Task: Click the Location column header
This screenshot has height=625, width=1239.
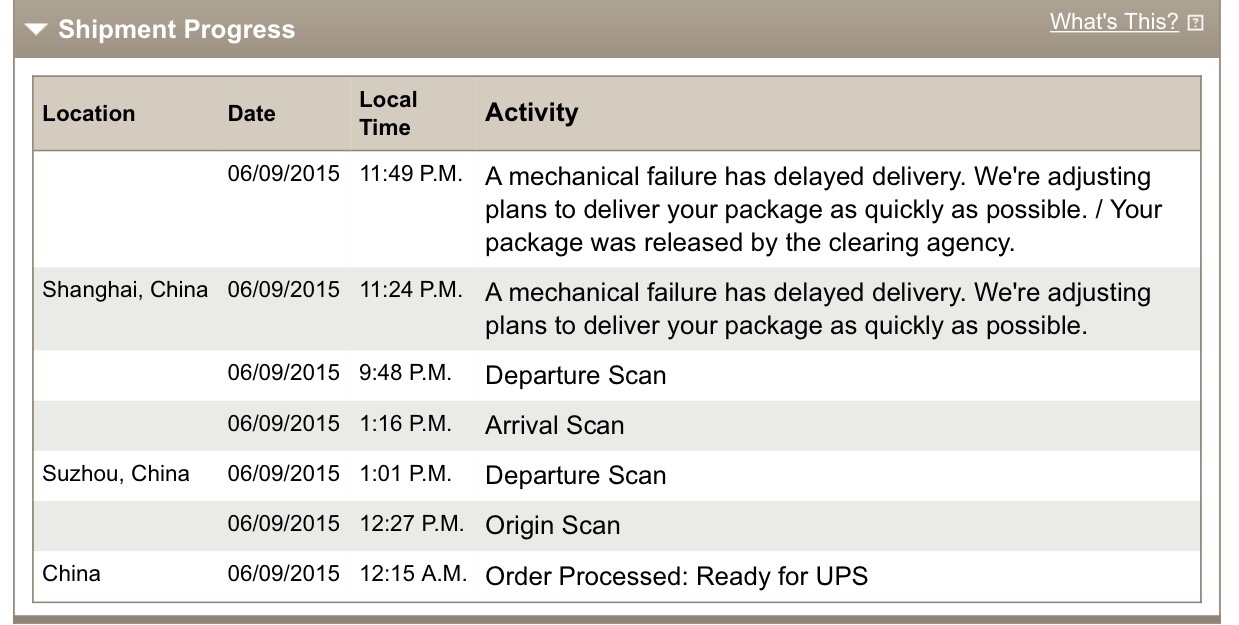Action: [x=89, y=114]
